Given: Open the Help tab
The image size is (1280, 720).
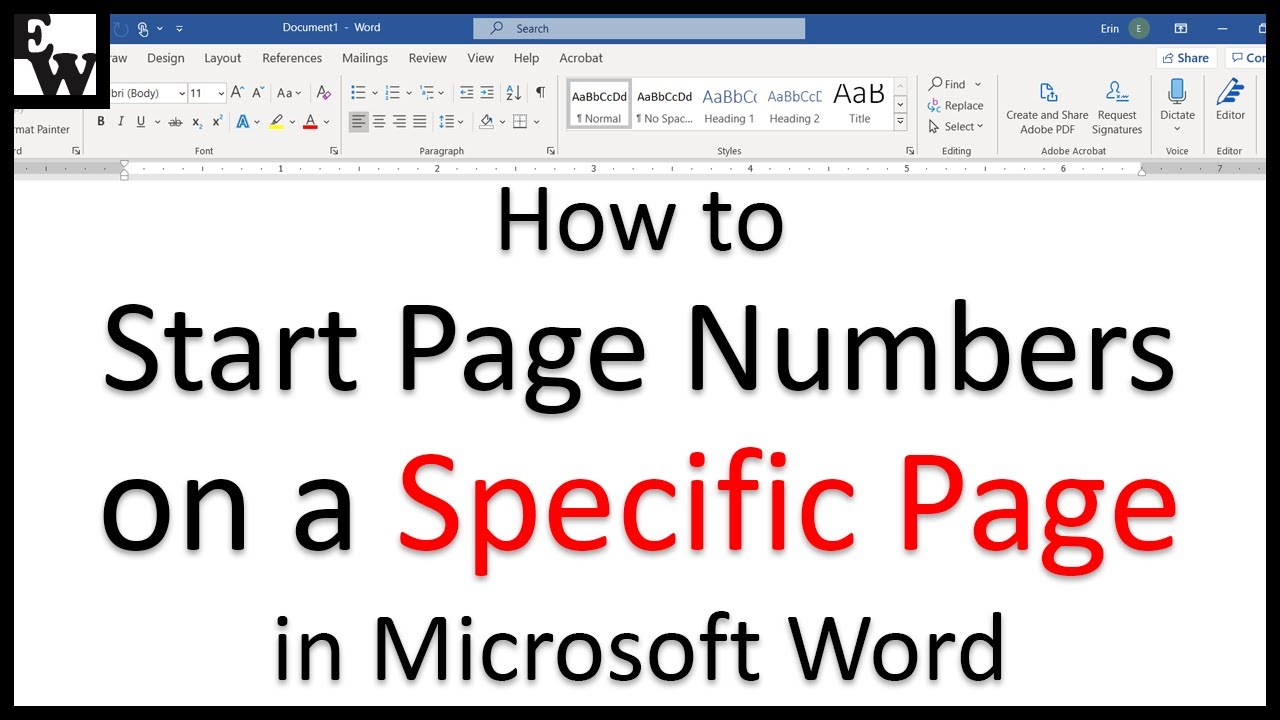Looking at the screenshot, I should coord(526,58).
